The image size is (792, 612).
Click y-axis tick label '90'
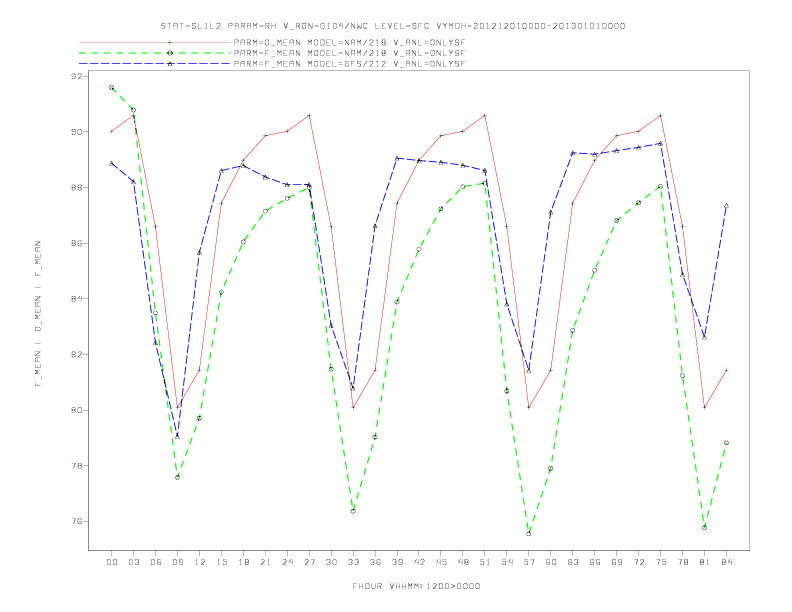click(x=76, y=132)
